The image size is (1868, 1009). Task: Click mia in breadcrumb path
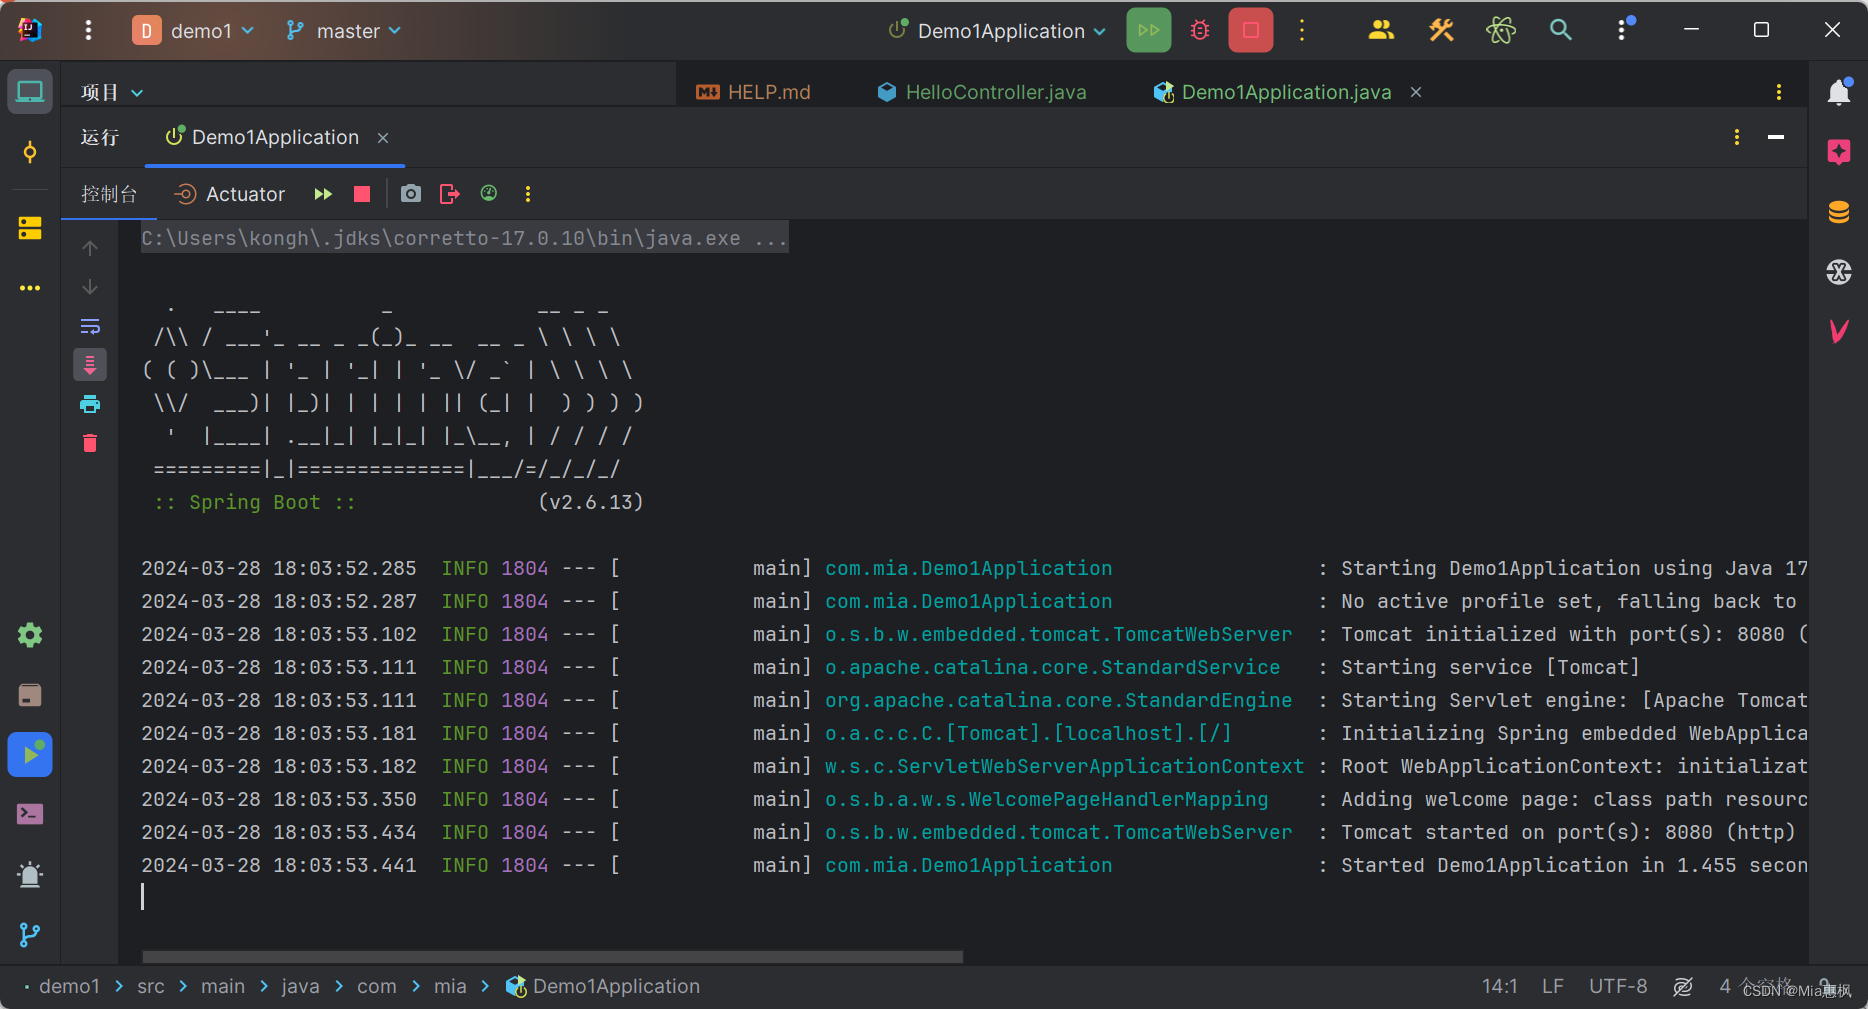click(x=450, y=986)
